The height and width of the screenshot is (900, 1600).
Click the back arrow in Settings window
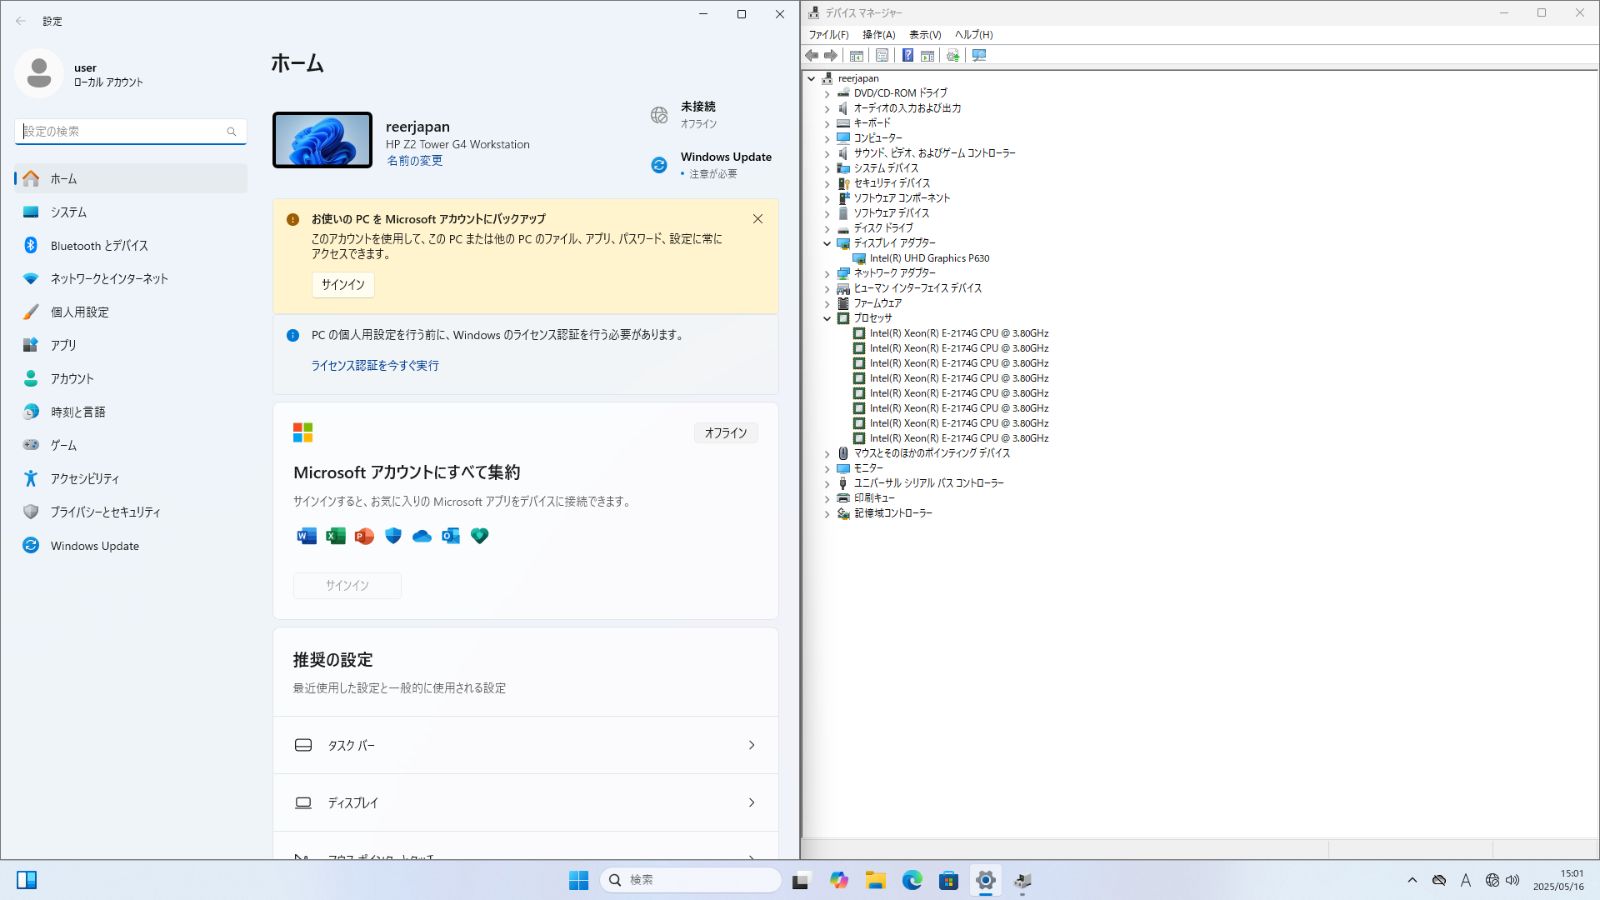click(x=21, y=21)
